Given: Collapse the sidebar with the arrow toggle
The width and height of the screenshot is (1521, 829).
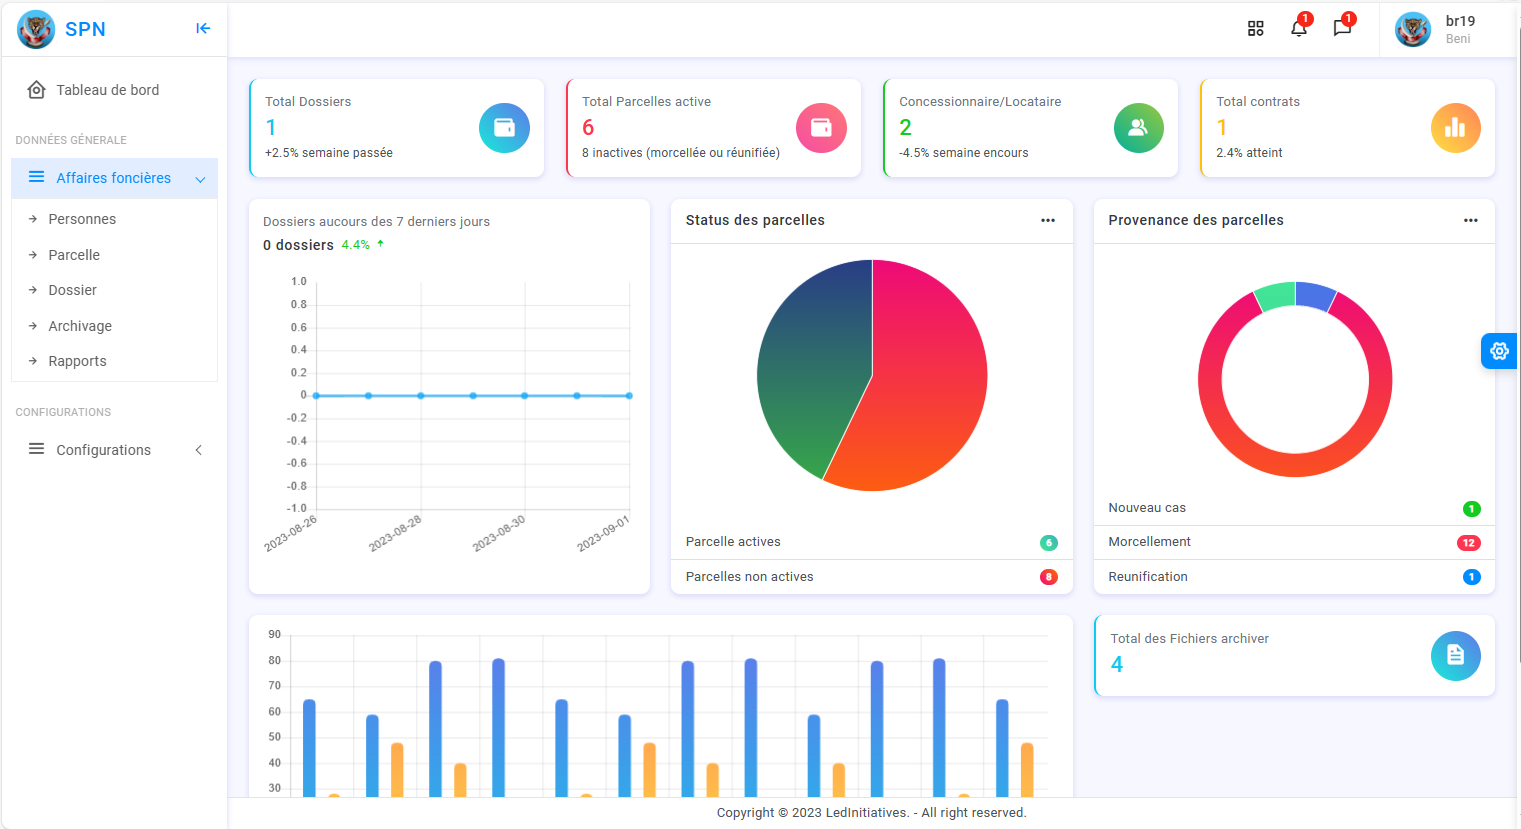Looking at the screenshot, I should click(203, 29).
